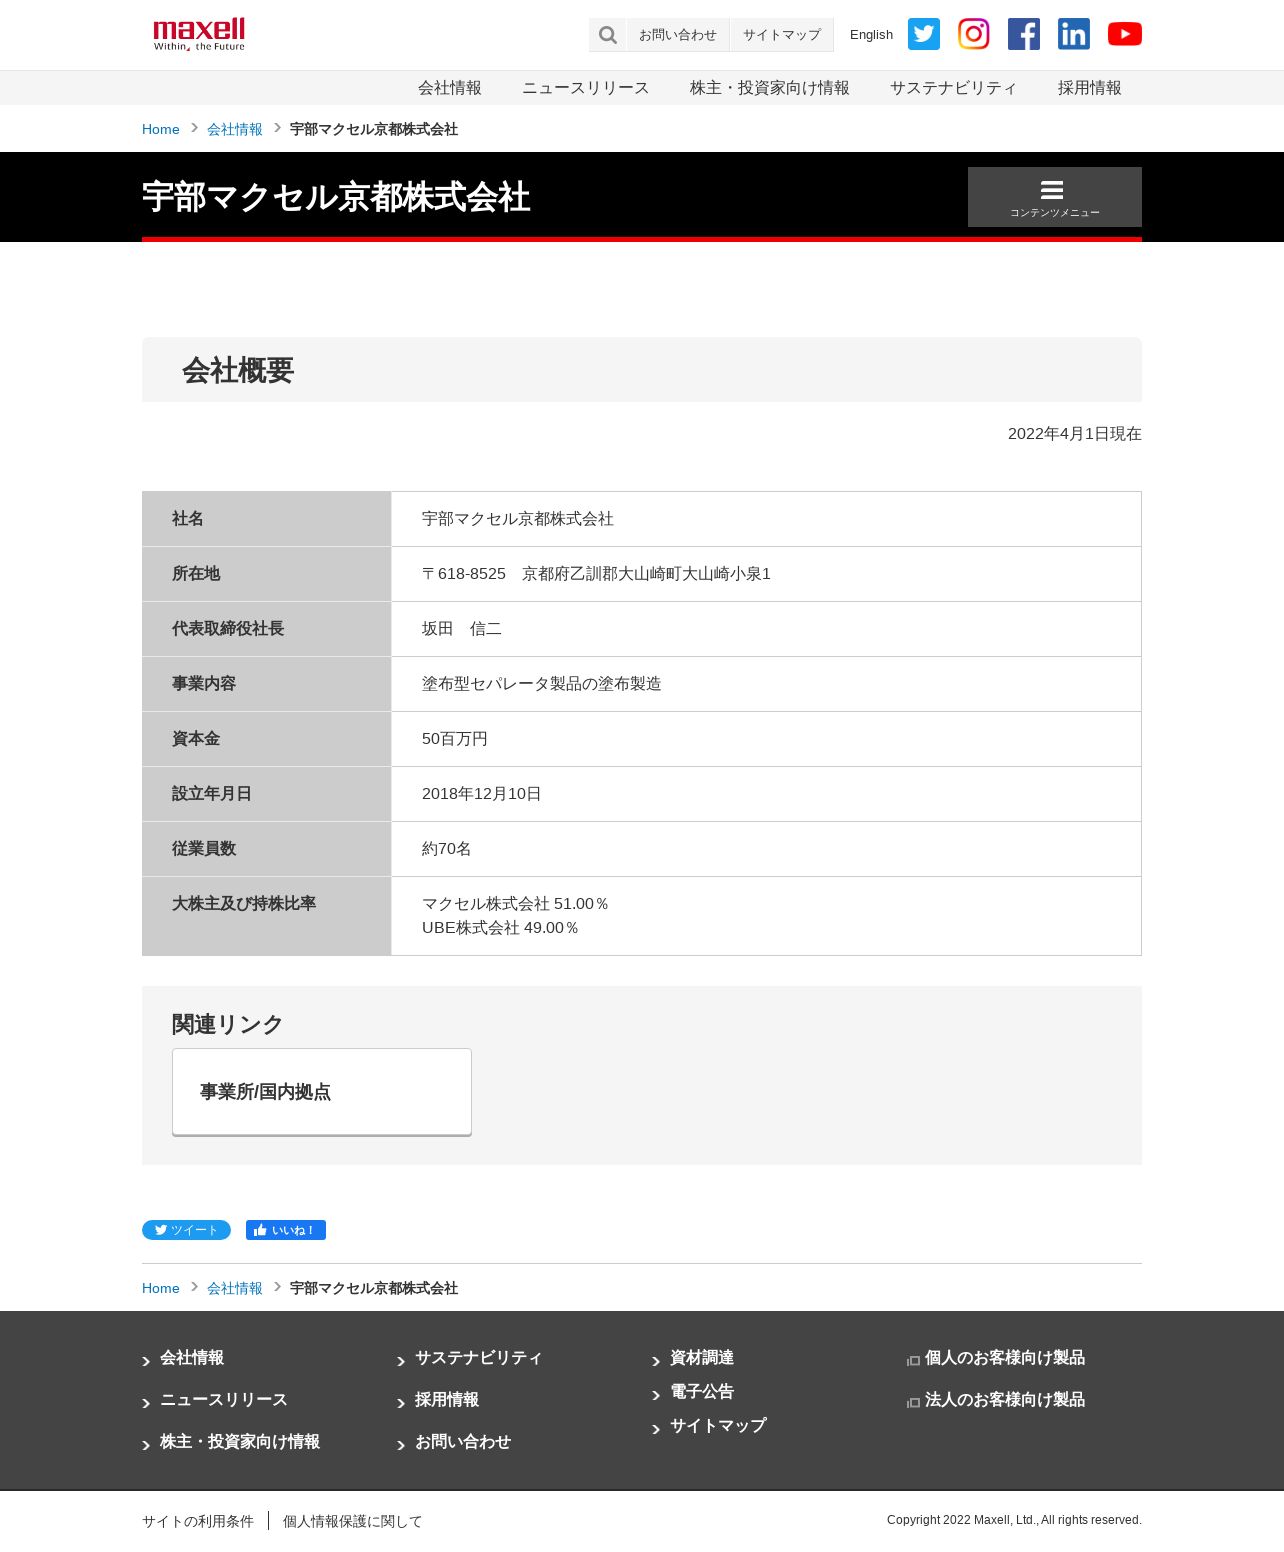Click the capital value 50百万円
This screenshot has width=1284, height=1552.
455,739
